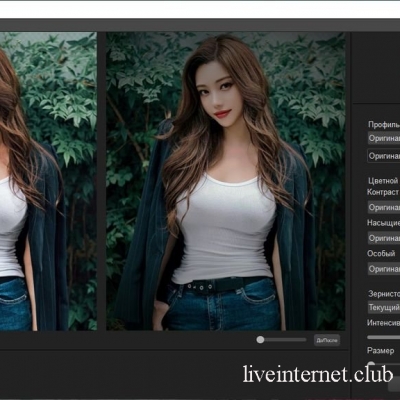The image size is (400, 400).
Task: Open the Контраст Оригинал dropdown
Action: [x=384, y=207]
